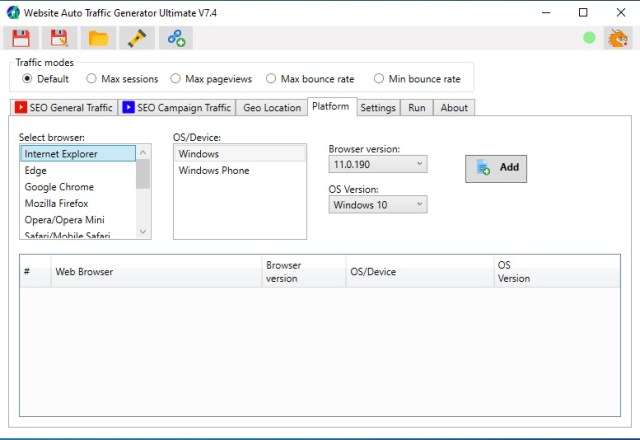Image resolution: width=640 pixels, height=440 pixels.
Task: Open the About tab
Action: pyautogui.click(x=454, y=108)
